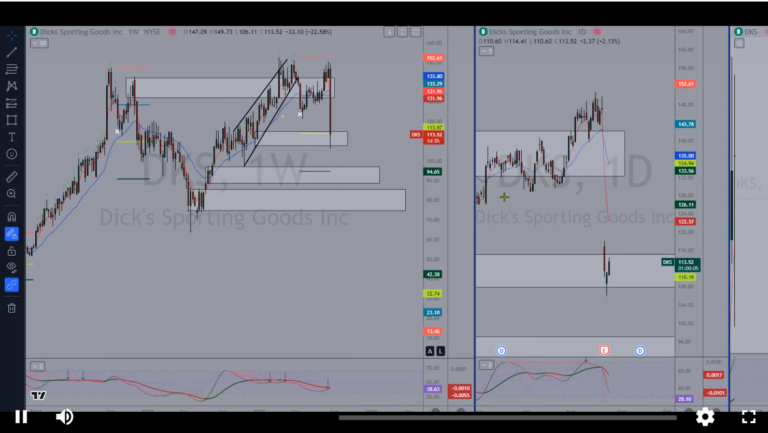Open the Fibonacci retracement tool
768x433 pixels.
[12, 68]
